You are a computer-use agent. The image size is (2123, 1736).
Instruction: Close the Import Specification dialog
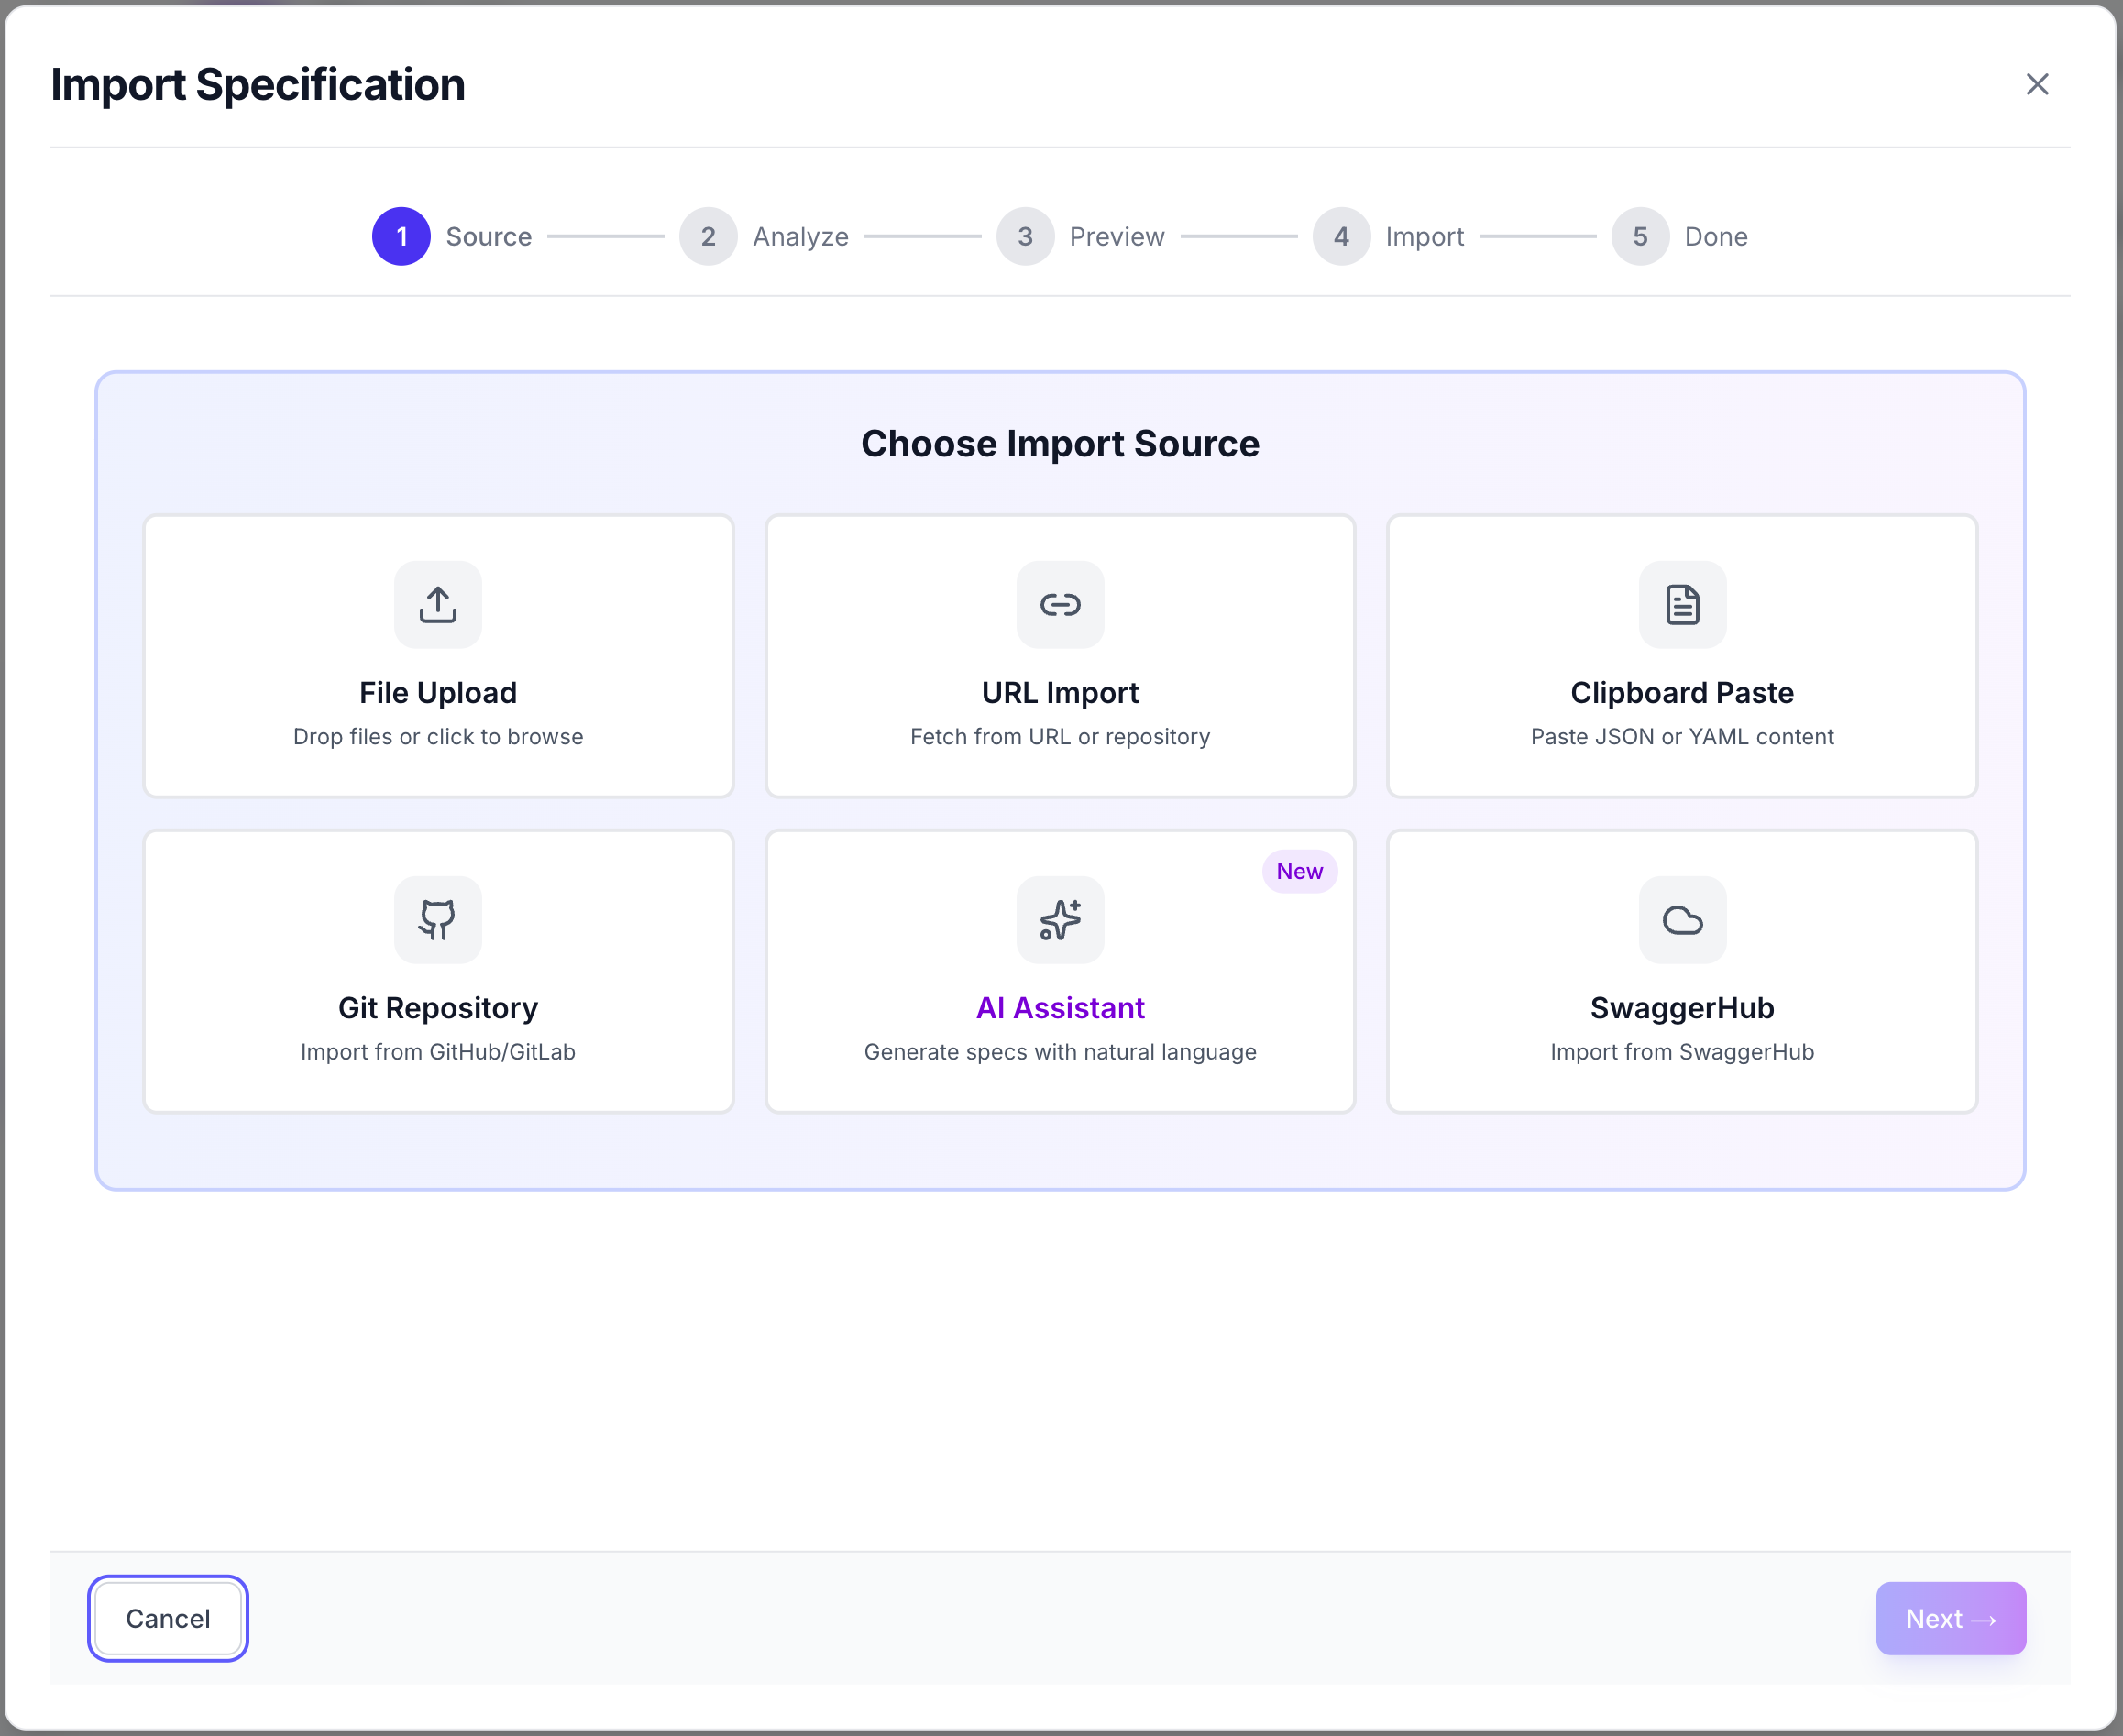tap(2038, 84)
